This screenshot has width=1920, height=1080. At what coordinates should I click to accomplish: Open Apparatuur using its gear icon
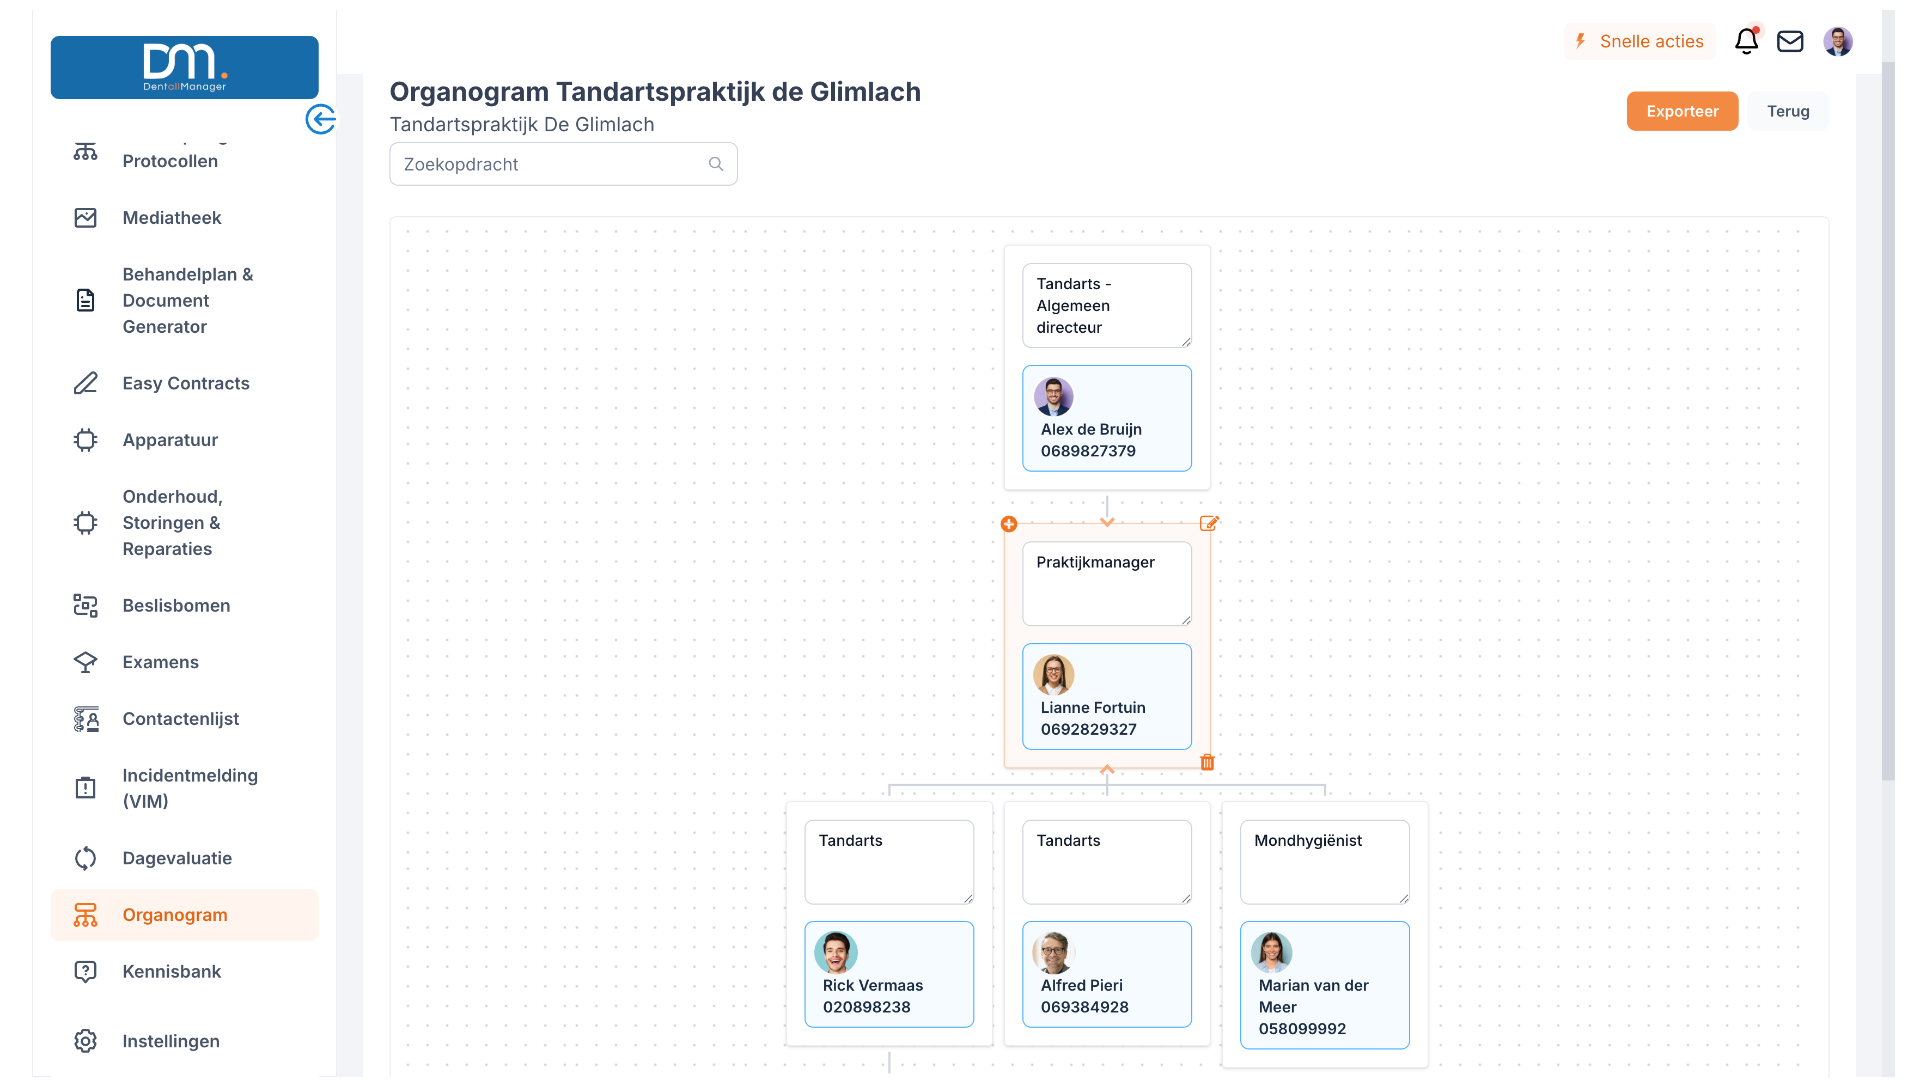point(86,440)
